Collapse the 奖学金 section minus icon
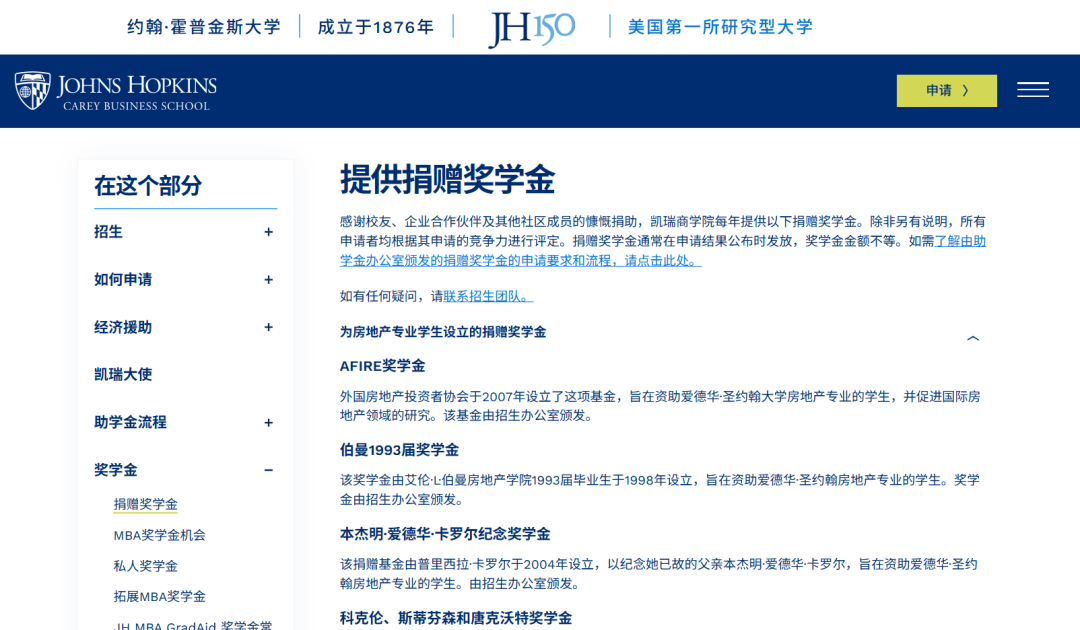The height and width of the screenshot is (630, 1080). [269, 470]
